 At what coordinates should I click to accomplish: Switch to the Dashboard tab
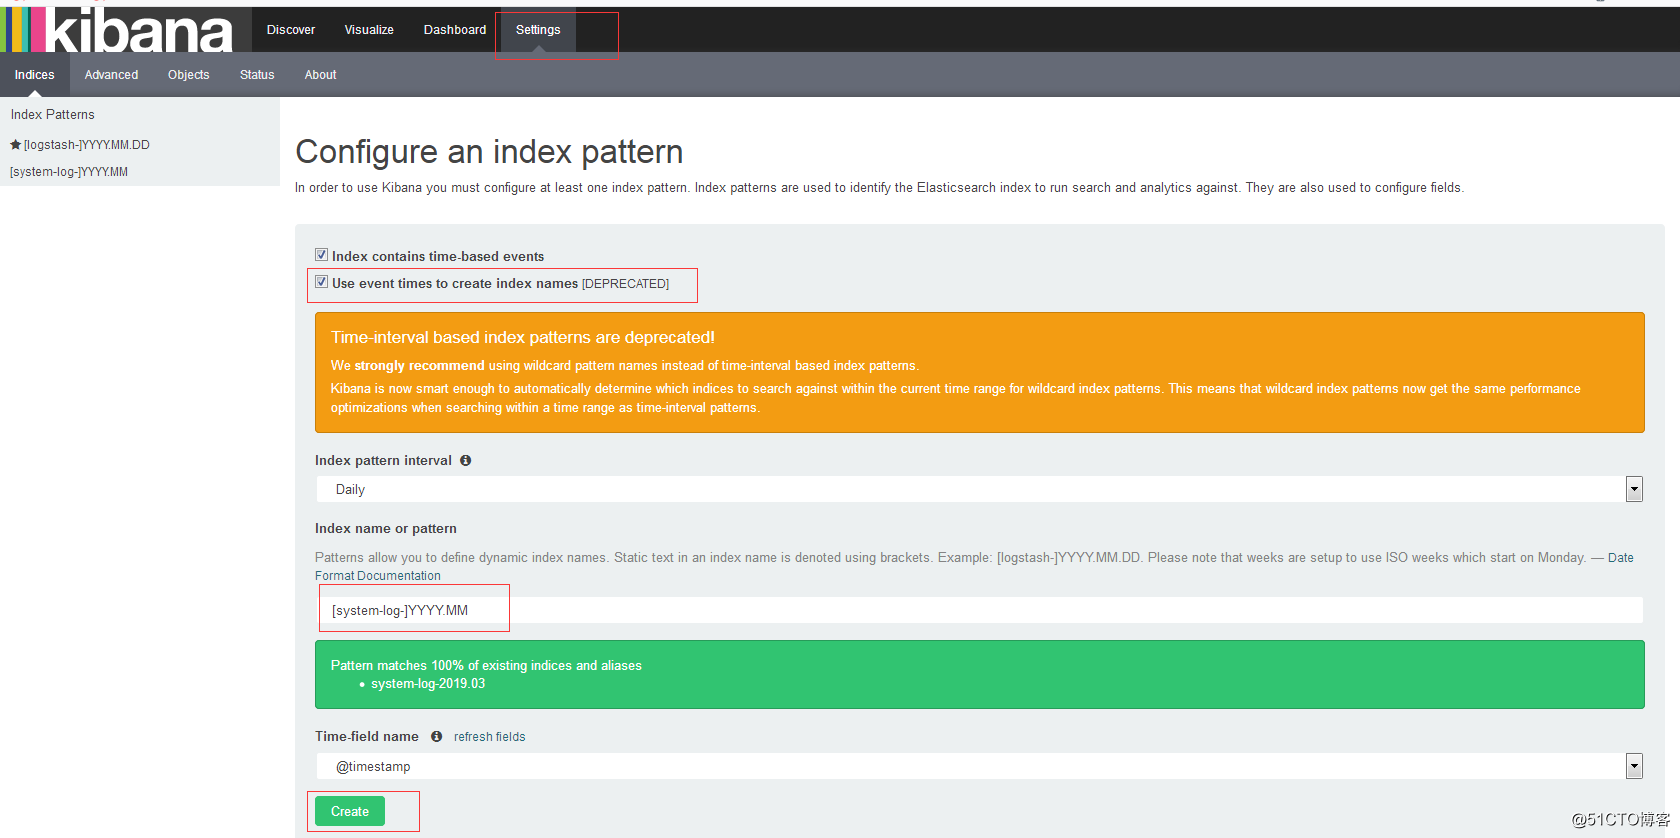[455, 30]
